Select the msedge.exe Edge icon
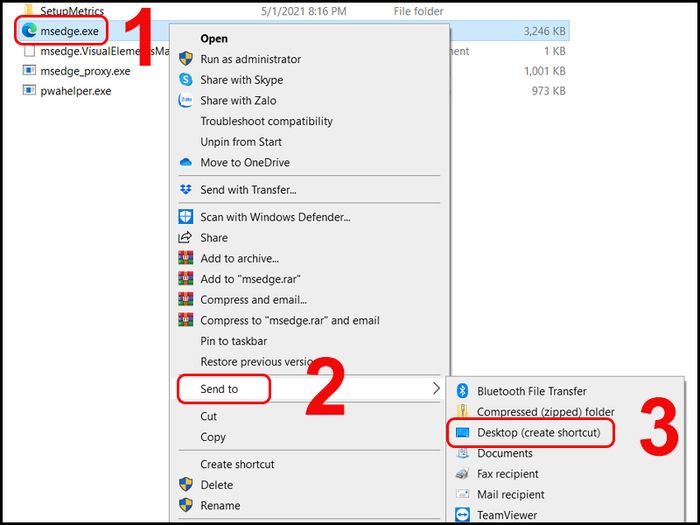The width and height of the screenshot is (700, 525). click(x=29, y=31)
